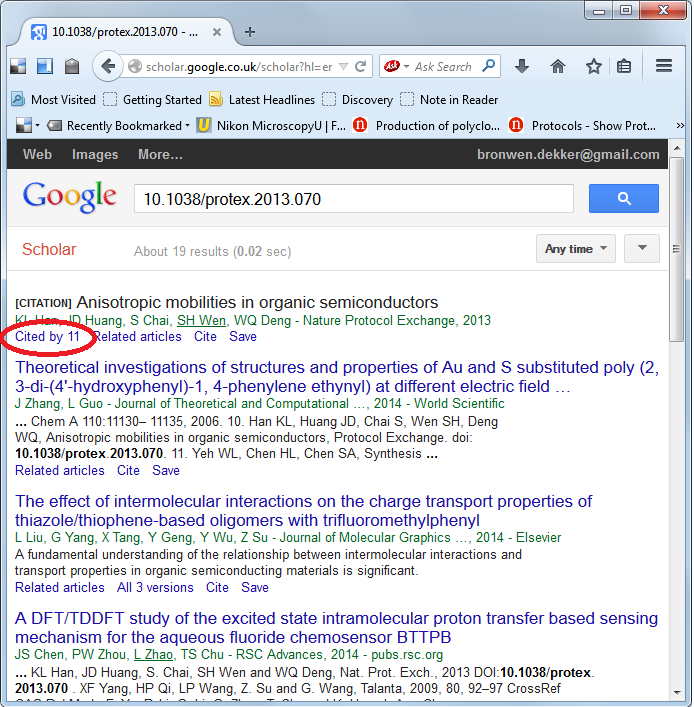This screenshot has width=694, height=707.
Task: Open author SH Wen profile link
Action: coord(201,321)
